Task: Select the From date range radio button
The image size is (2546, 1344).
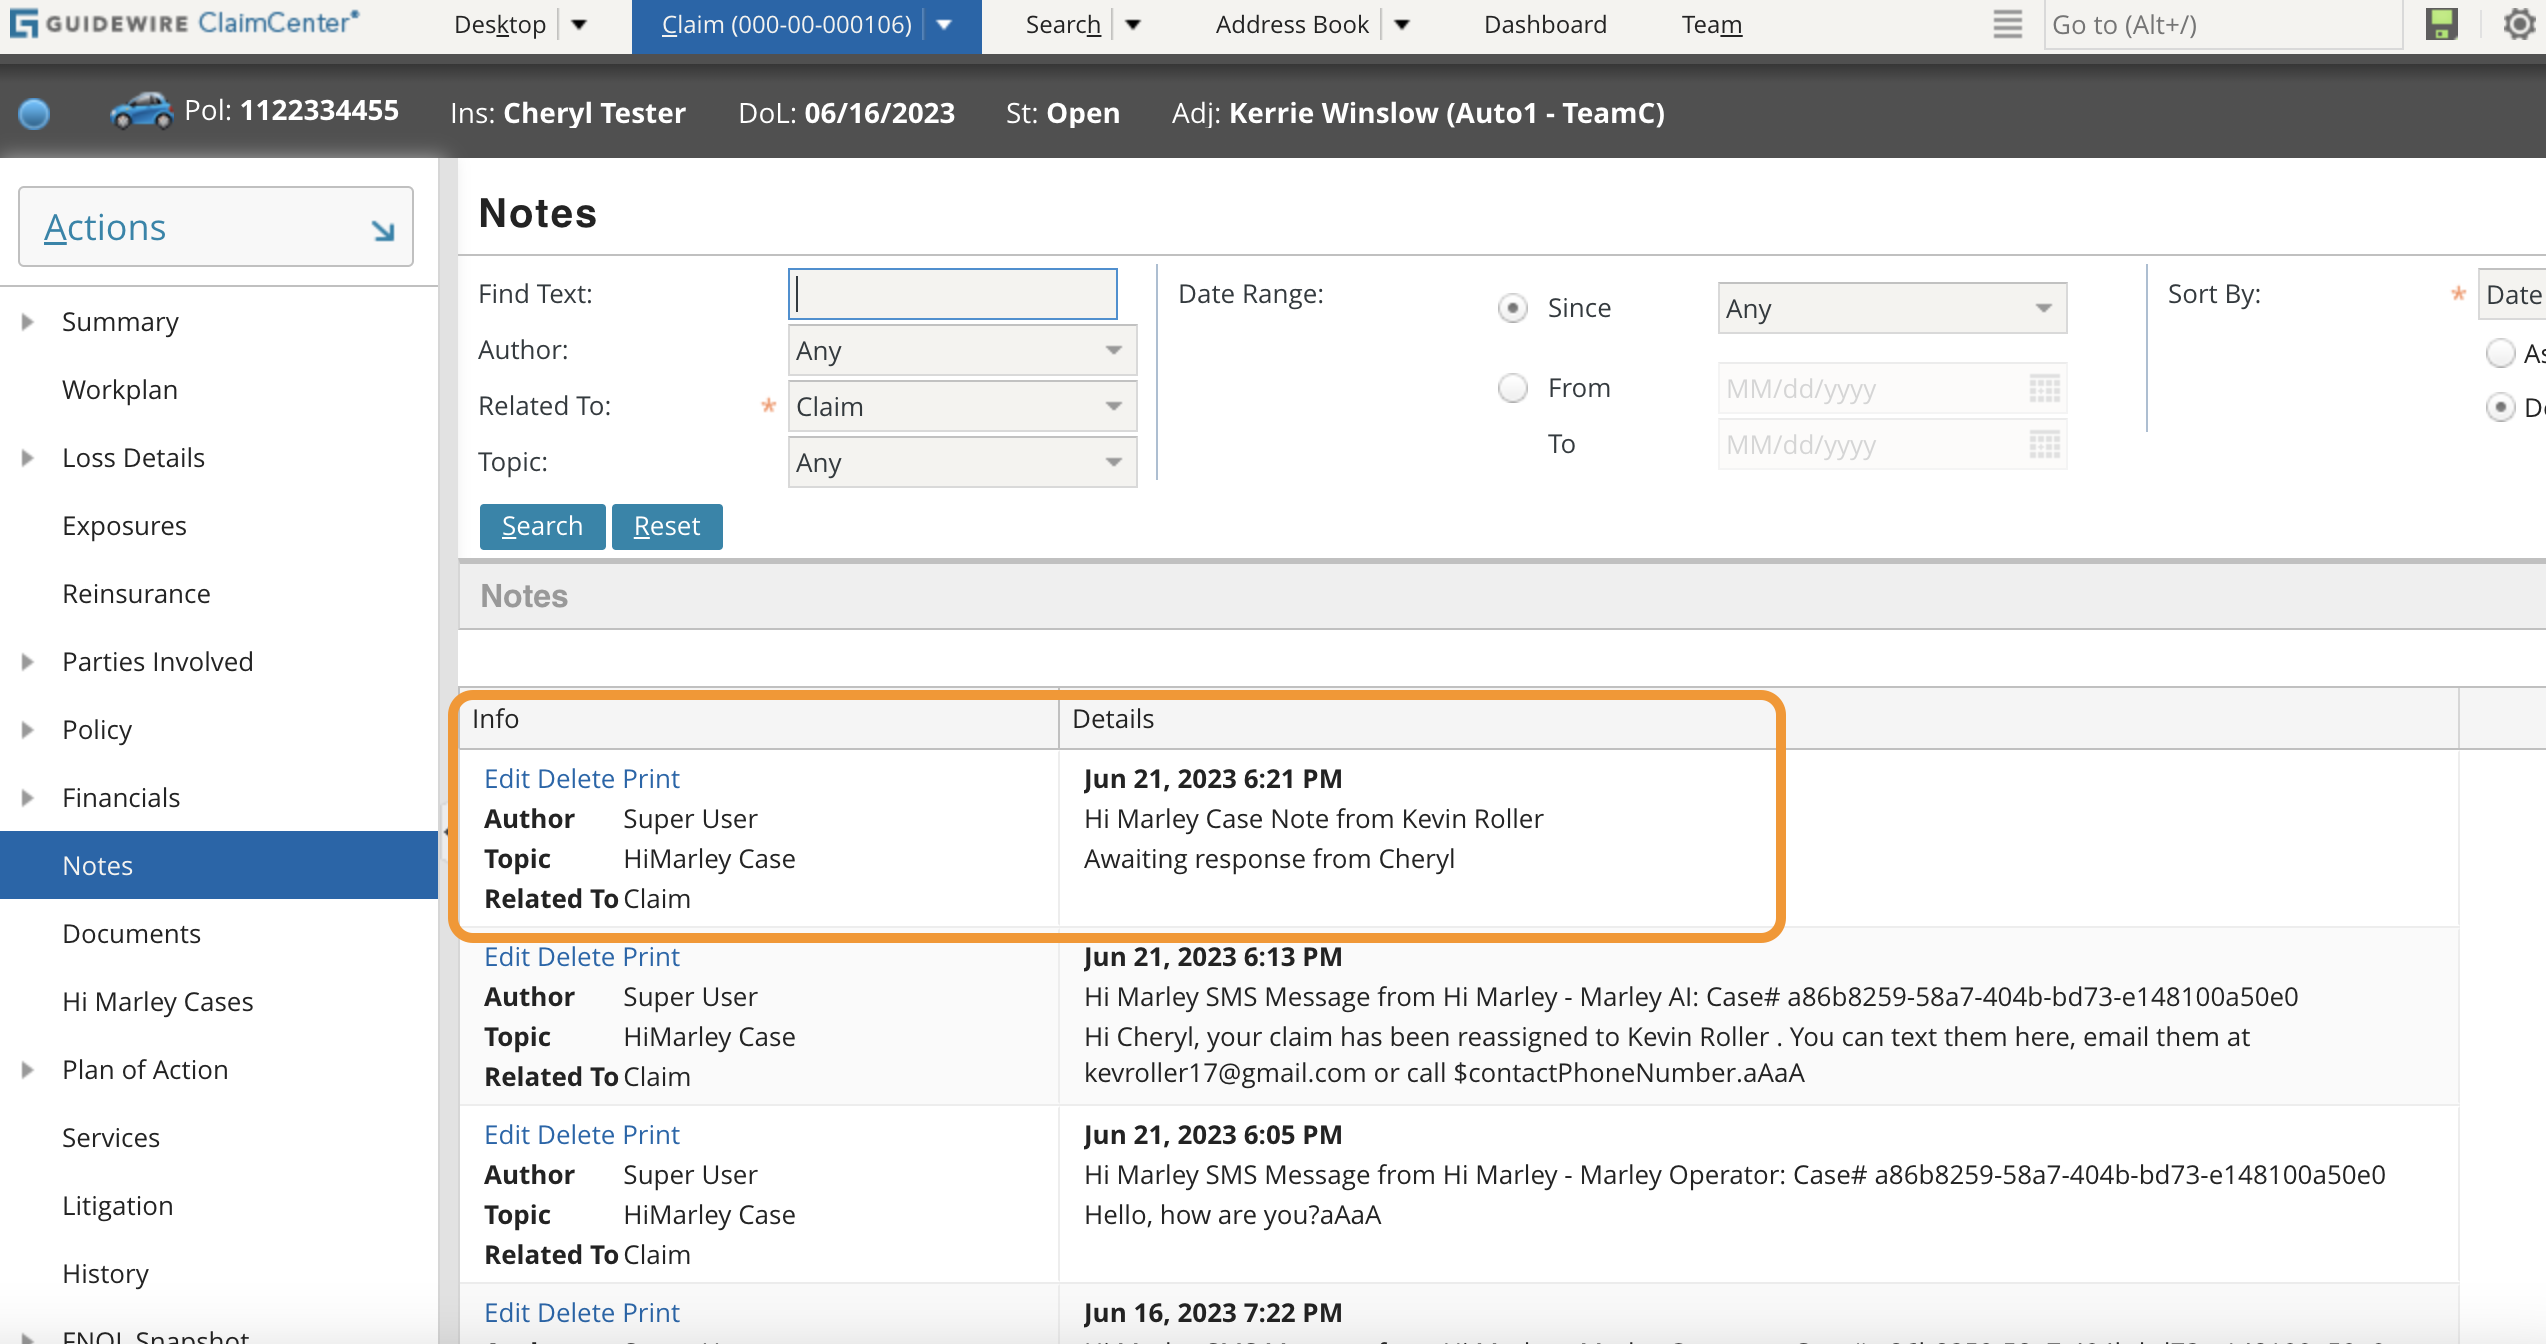Action: point(1513,388)
